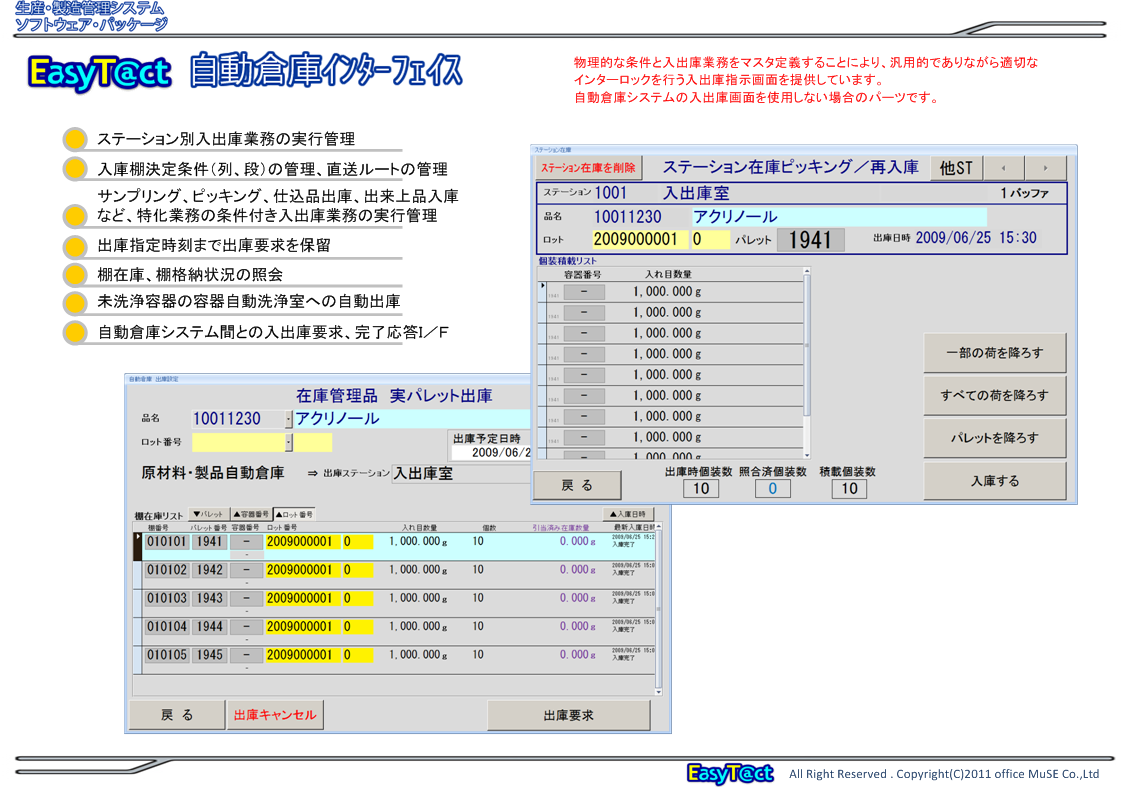Click the scroll-down arrow of the 個装積載リスト

point(806,454)
